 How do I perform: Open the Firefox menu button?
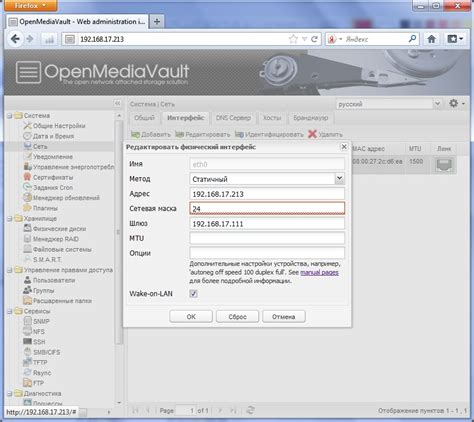pyautogui.click(x=31, y=6)
